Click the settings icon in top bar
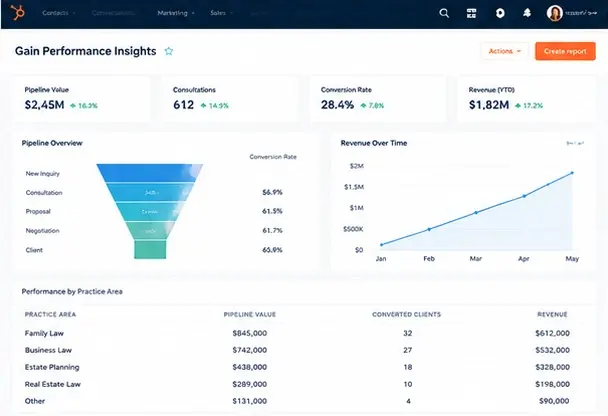Screen dimensions: 608x416 [500, 13]
